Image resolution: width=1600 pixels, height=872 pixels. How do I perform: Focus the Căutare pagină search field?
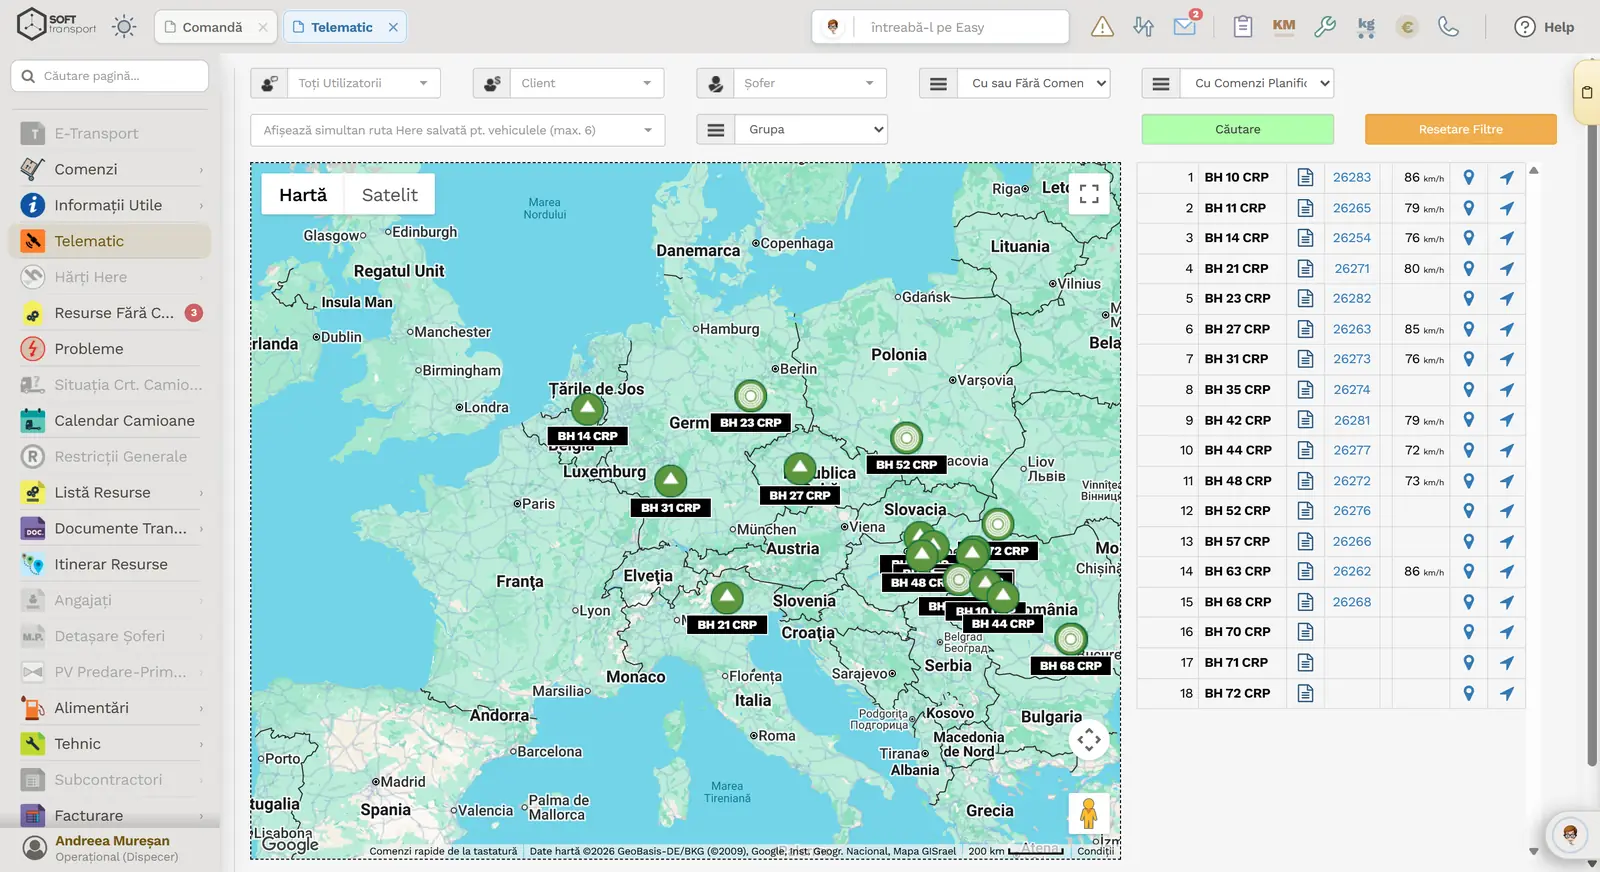(110, 76)
